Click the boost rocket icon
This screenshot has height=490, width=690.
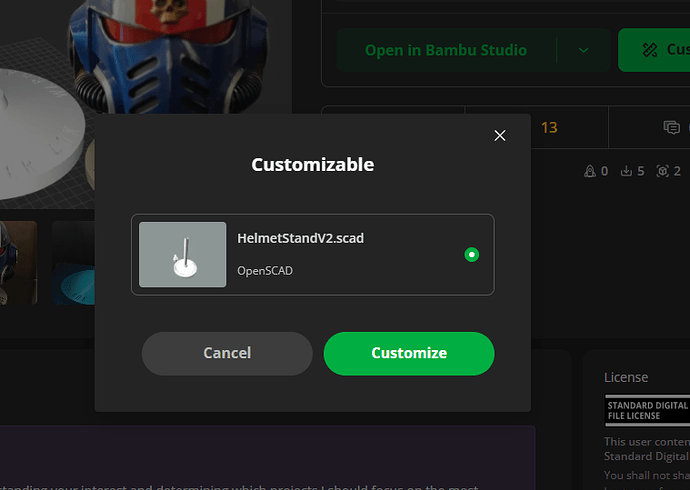[589, 171]
